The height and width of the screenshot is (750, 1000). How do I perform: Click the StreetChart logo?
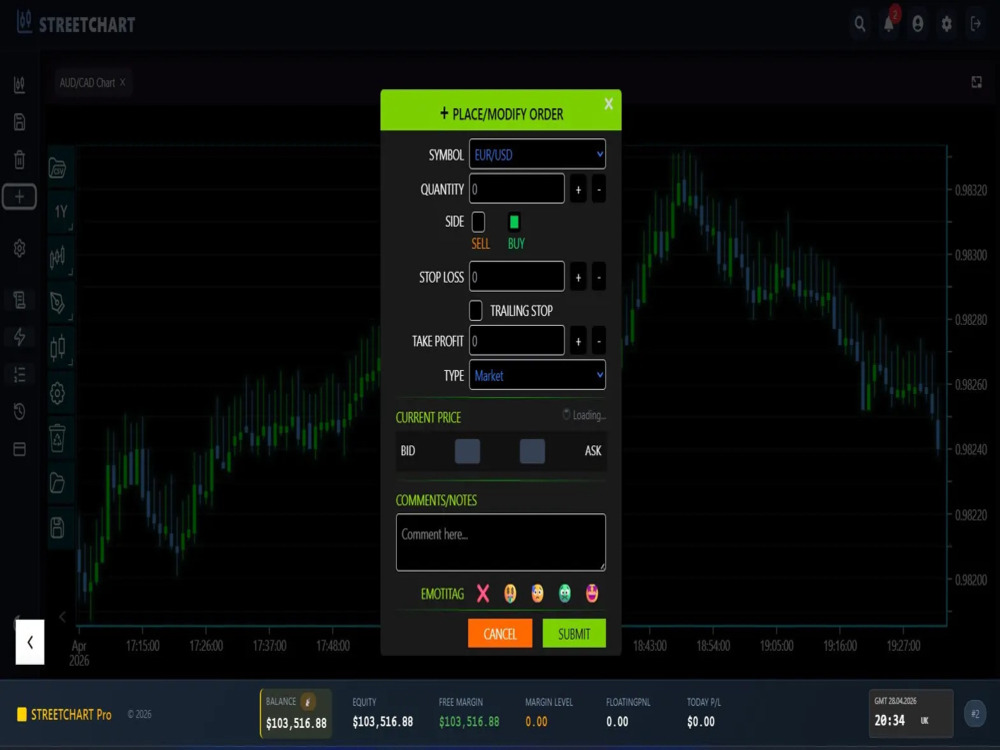click(76, 24)
